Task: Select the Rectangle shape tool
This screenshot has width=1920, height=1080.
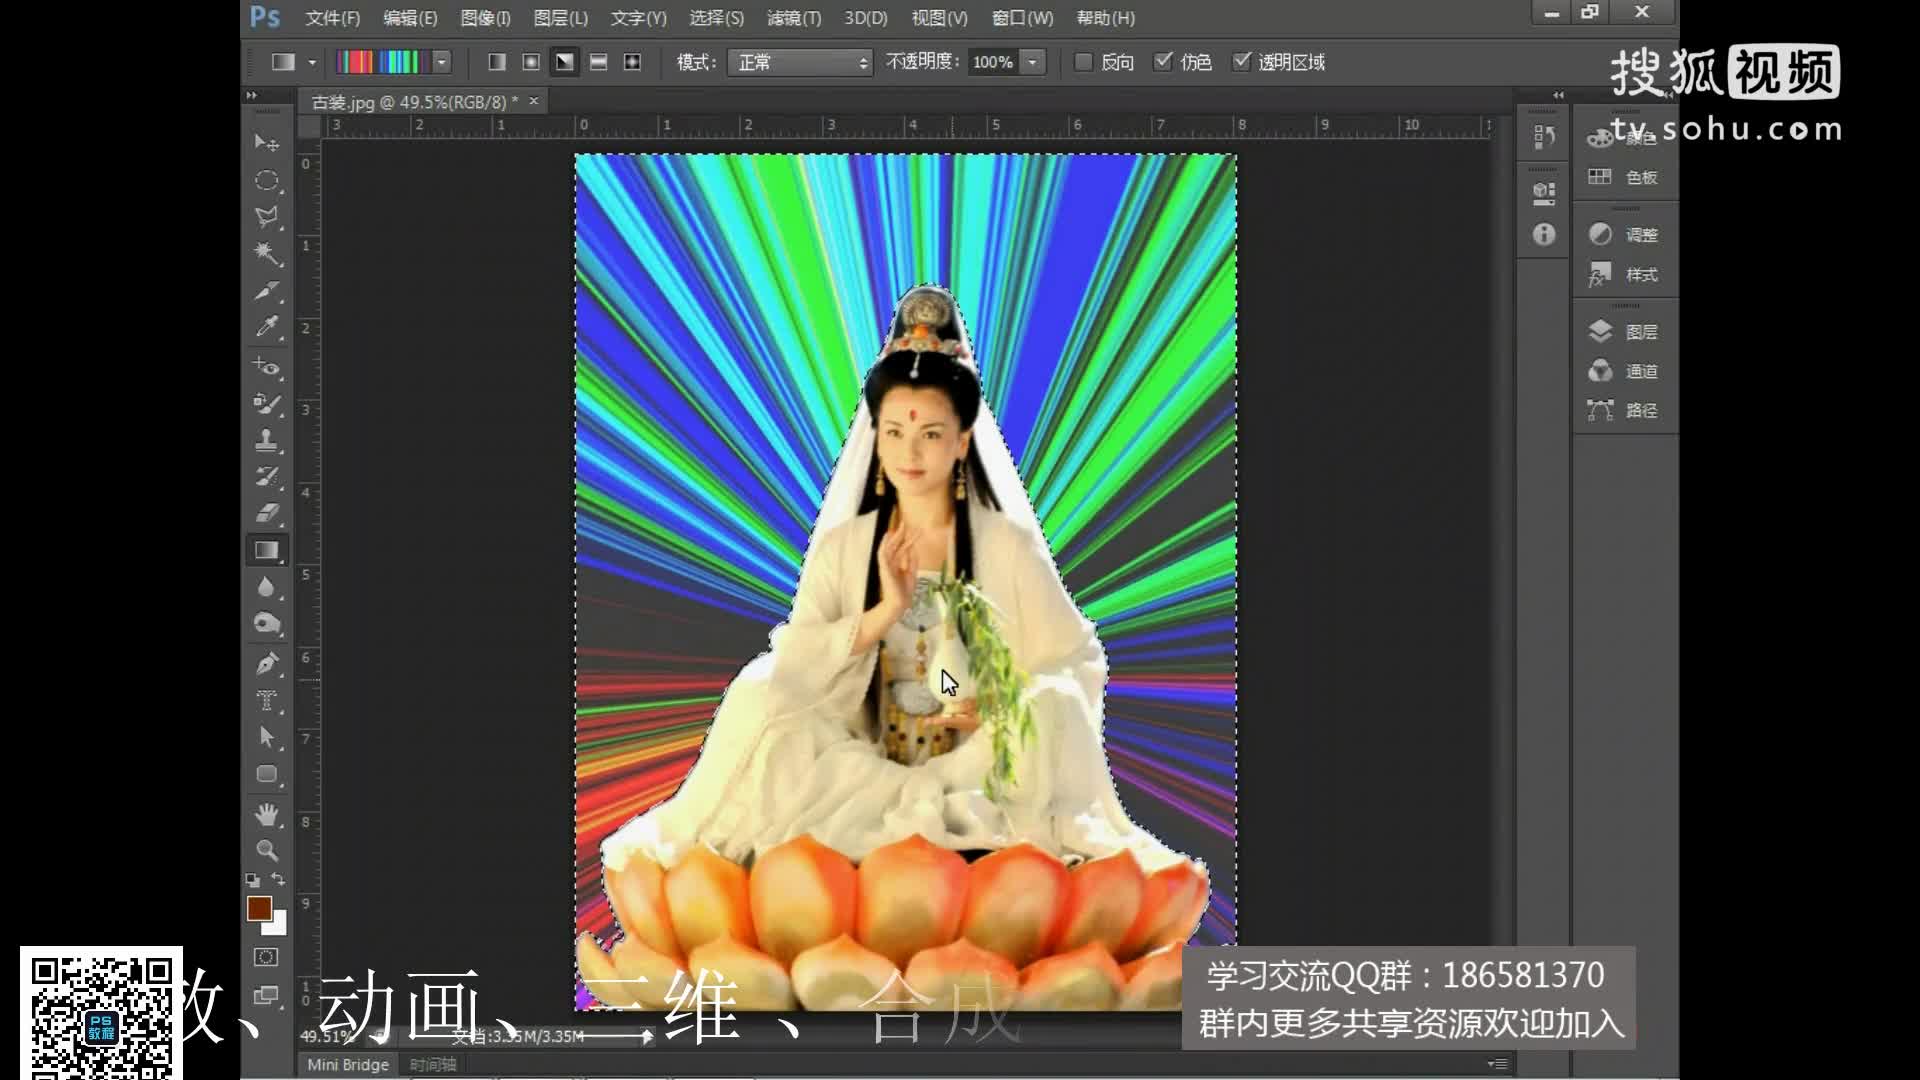Action: click(266, 774)
